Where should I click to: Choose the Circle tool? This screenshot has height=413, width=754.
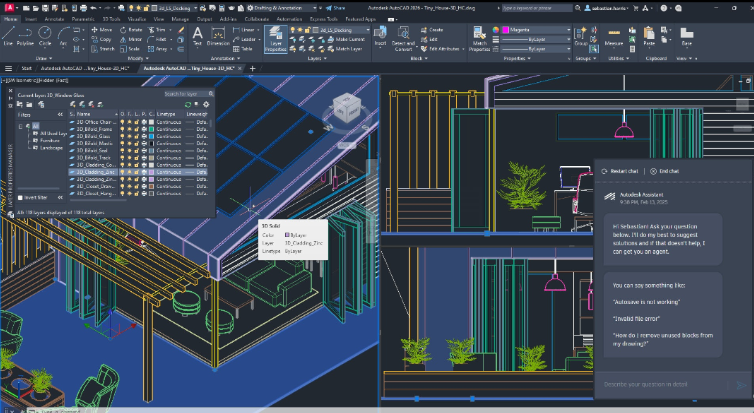45,36
